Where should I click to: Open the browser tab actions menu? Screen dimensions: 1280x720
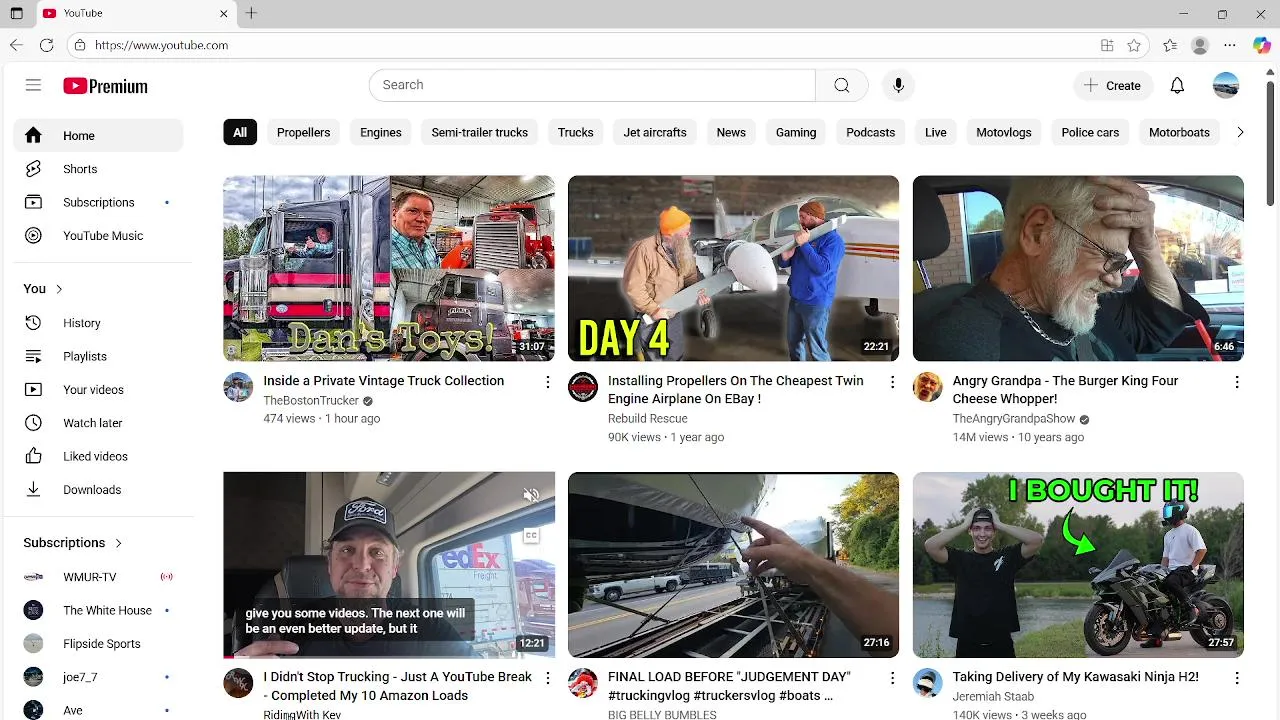click(x=16, y=13)
